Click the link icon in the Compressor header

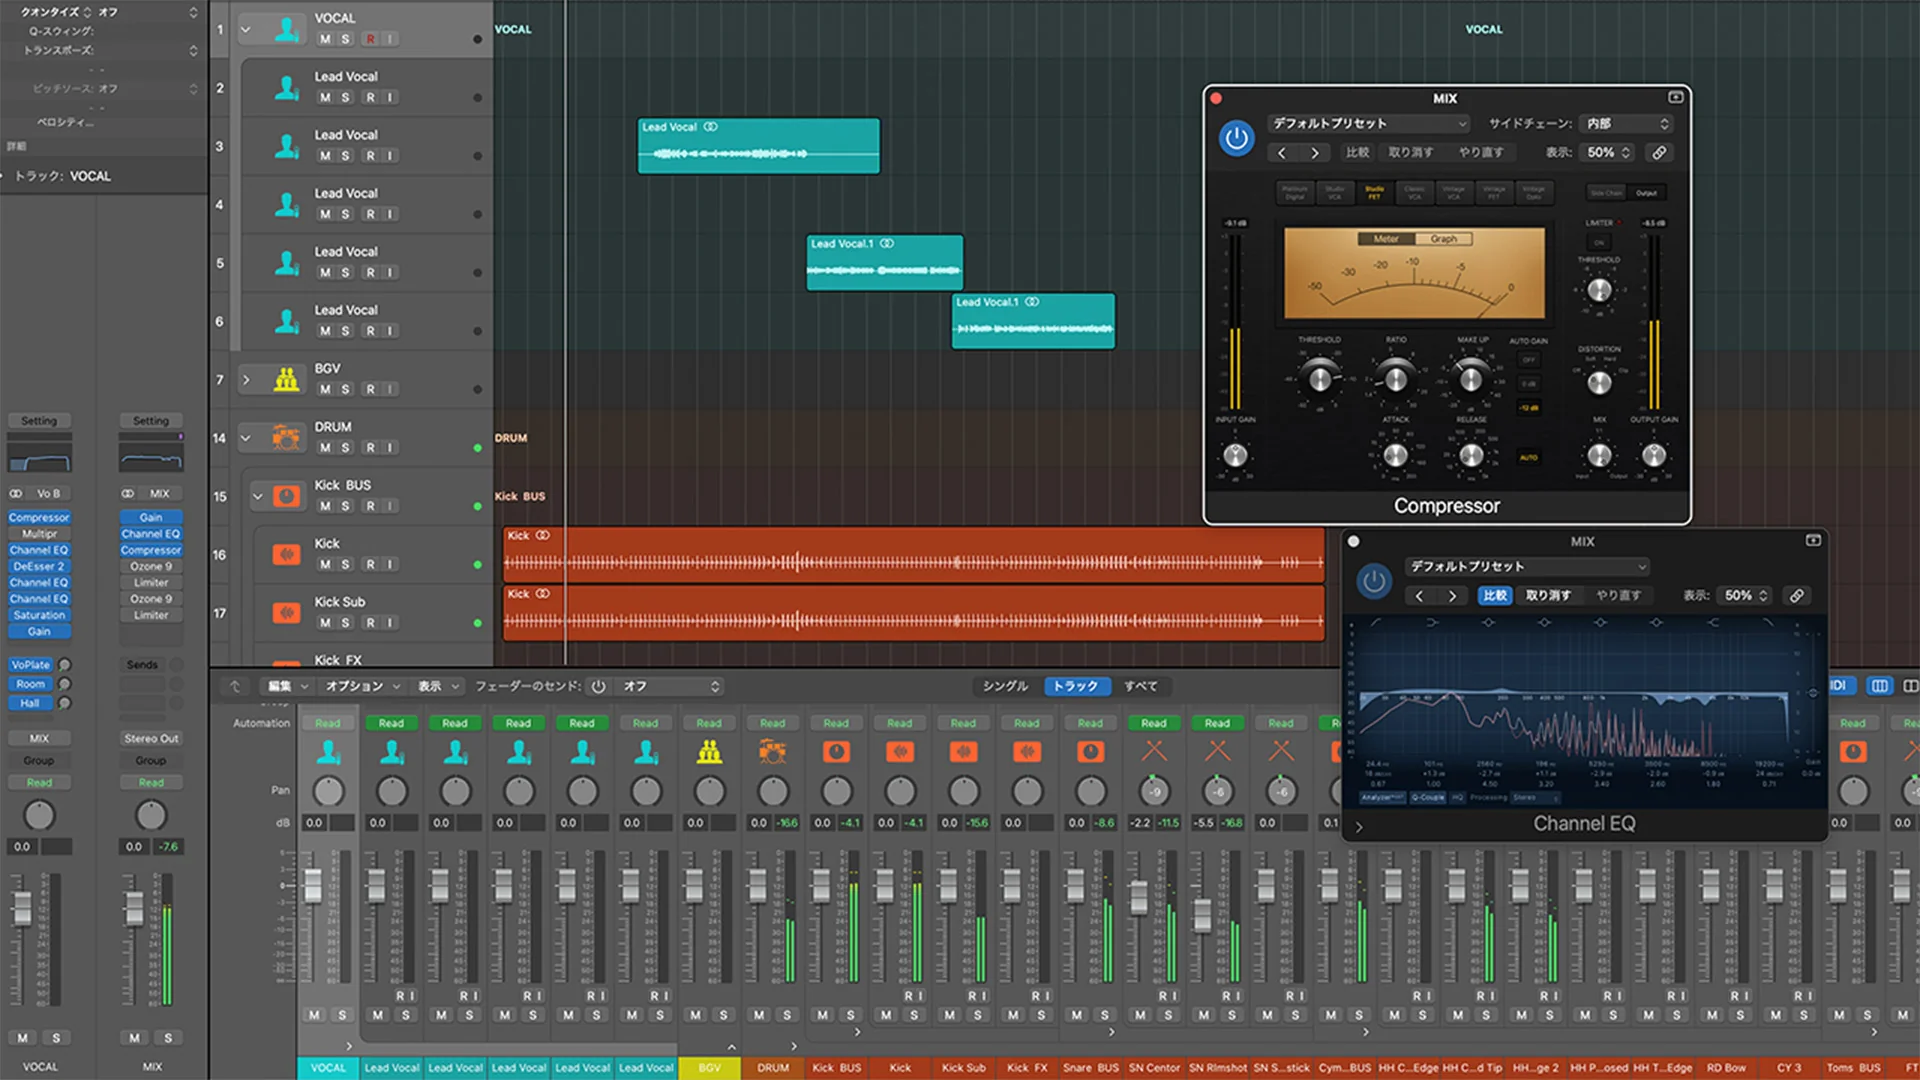pyautogui.click(x=1658, y=152)
